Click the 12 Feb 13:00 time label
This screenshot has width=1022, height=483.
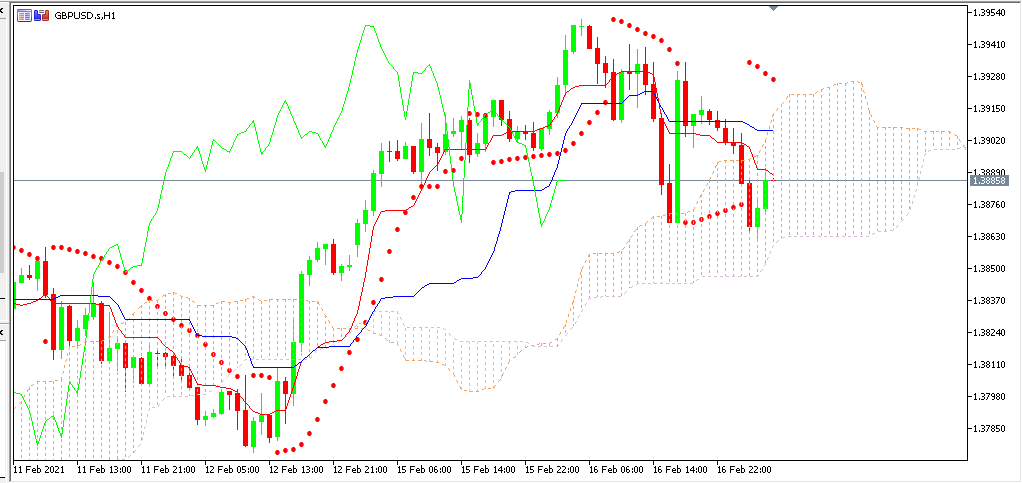[x=296, y=470]
